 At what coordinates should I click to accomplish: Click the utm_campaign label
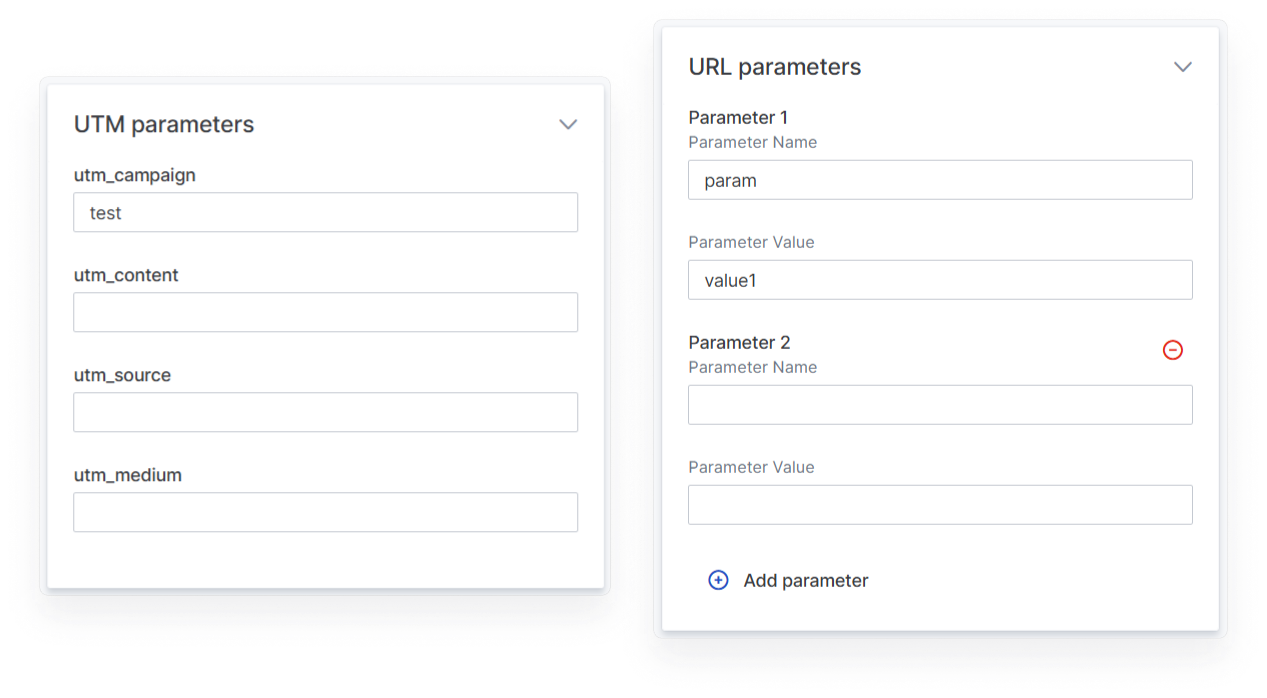135,175
